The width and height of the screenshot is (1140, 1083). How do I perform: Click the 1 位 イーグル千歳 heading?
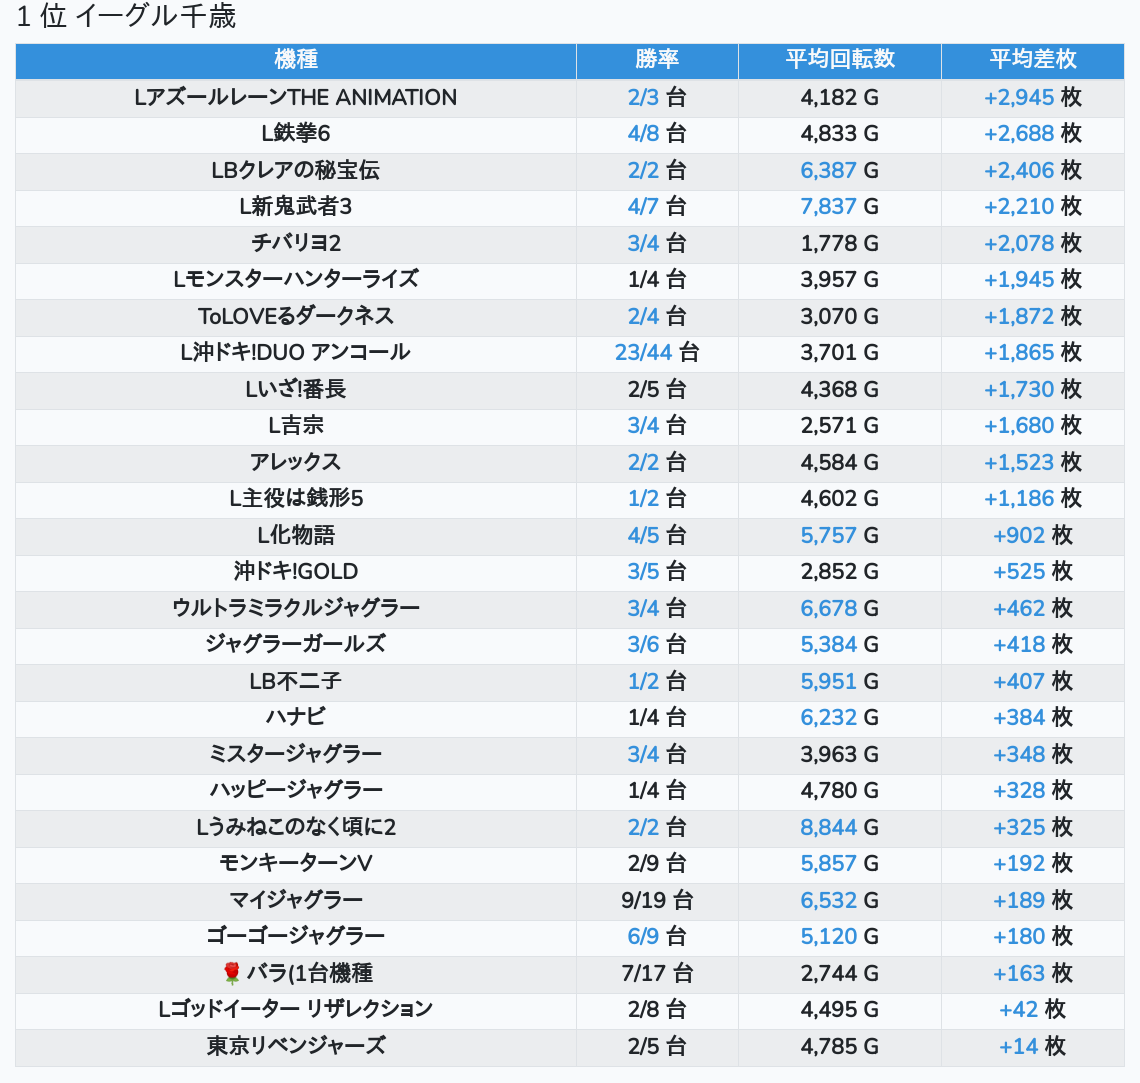click(x=126, y=17)
